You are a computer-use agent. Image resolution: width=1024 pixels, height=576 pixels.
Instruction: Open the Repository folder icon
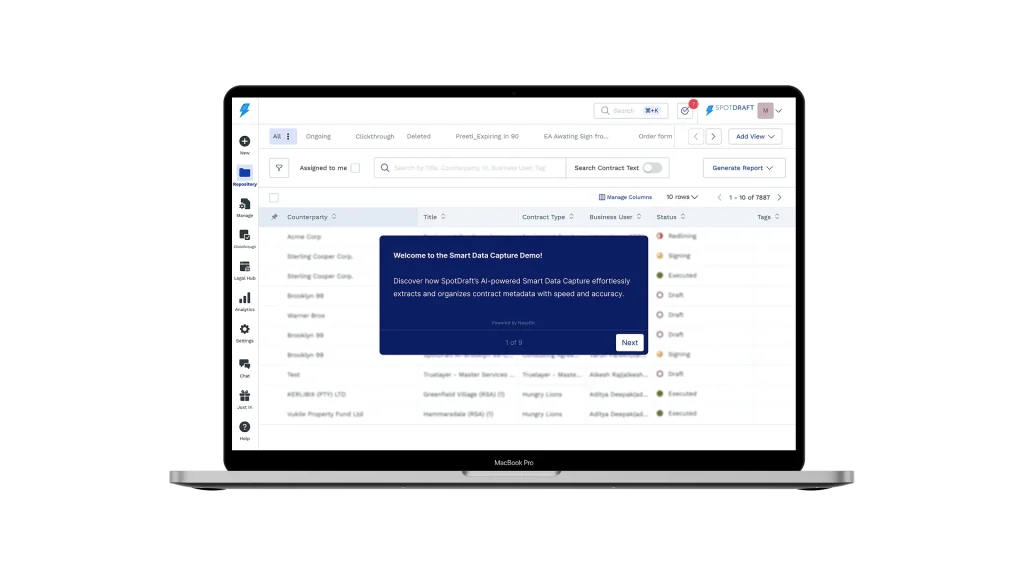(244, 172)
